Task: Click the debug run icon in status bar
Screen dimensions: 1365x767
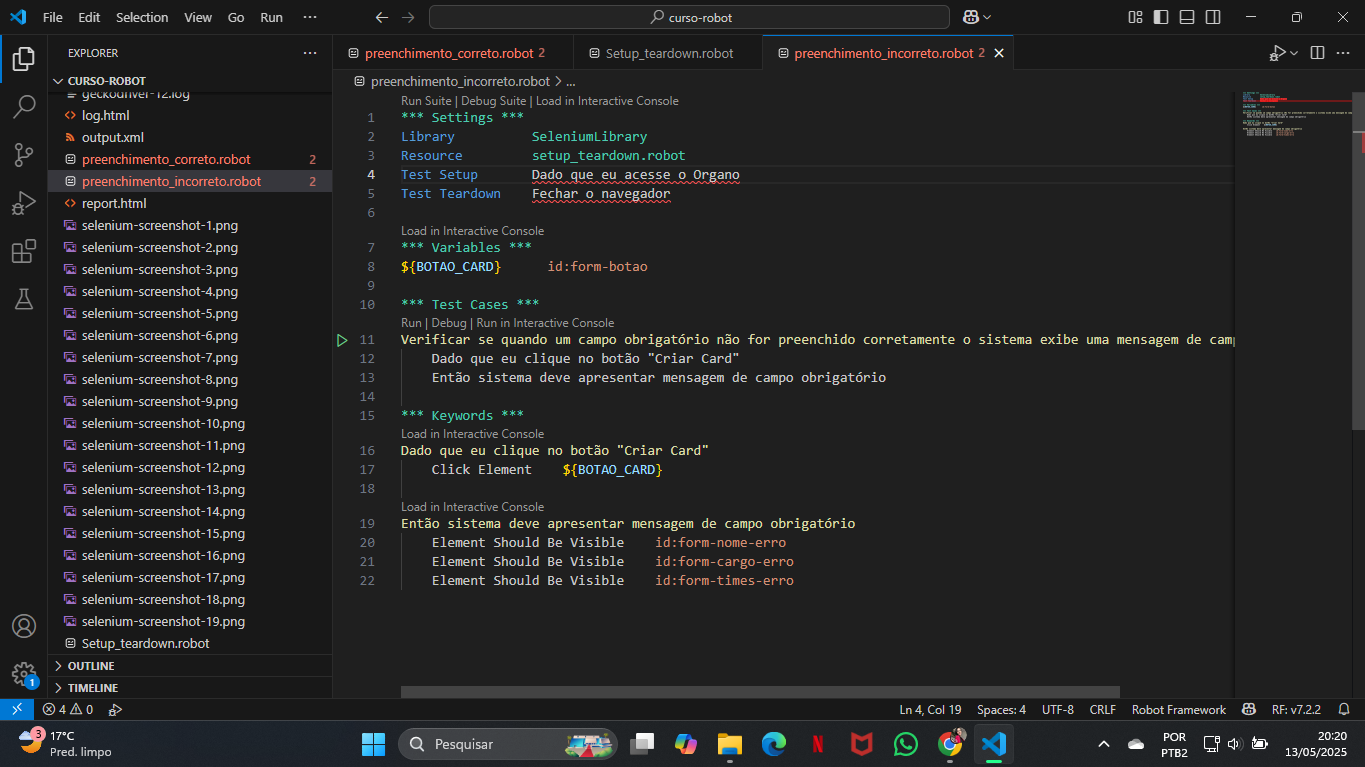Action: (x=115, y=709)
